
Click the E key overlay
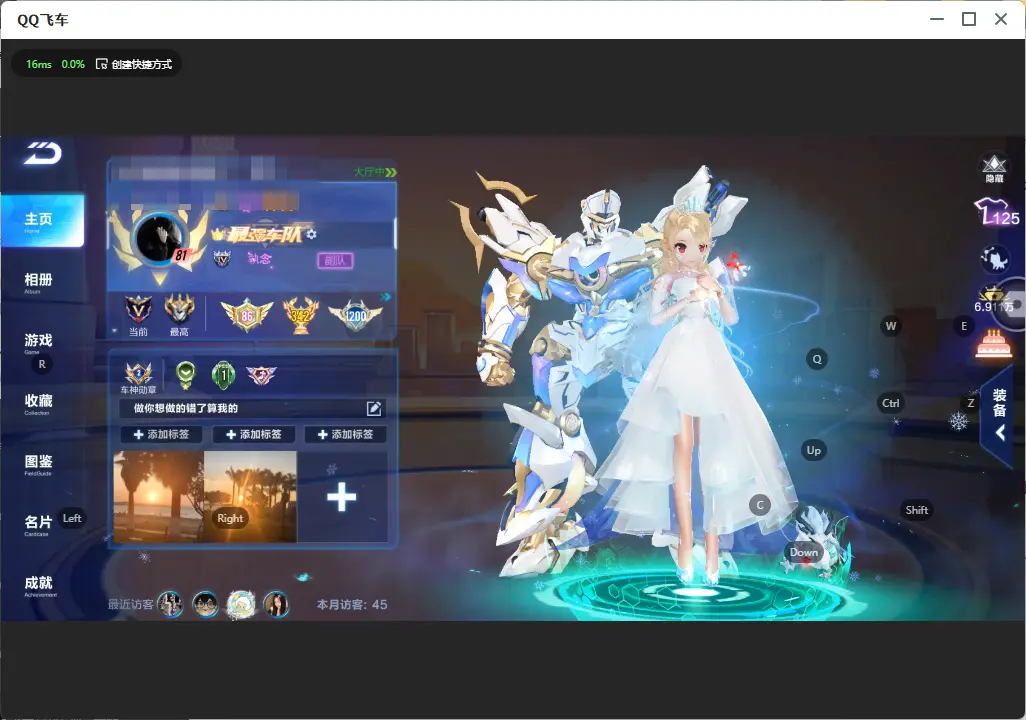pos(964,326)
